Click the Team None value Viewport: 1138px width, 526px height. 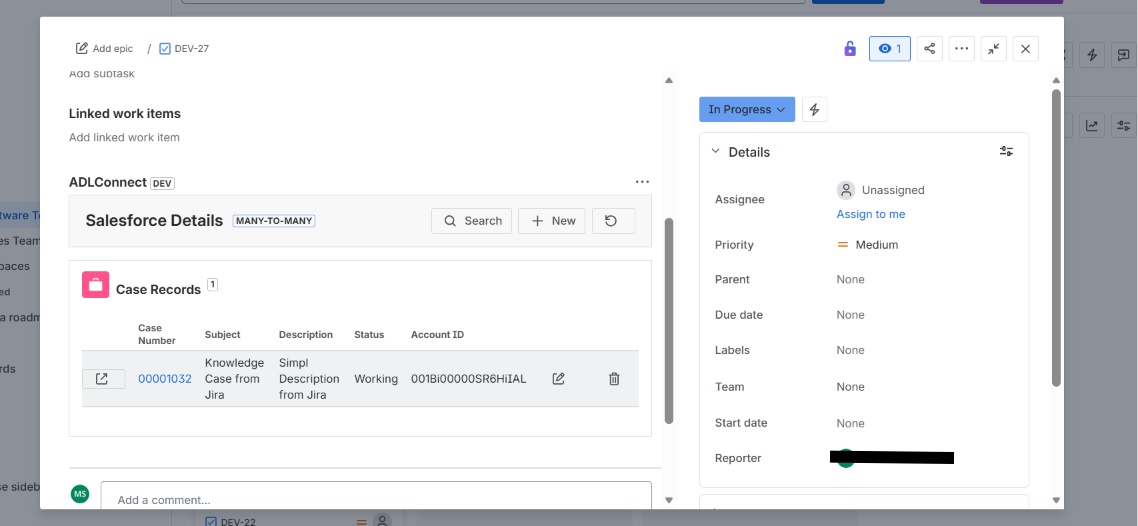(x=851, y=387)
